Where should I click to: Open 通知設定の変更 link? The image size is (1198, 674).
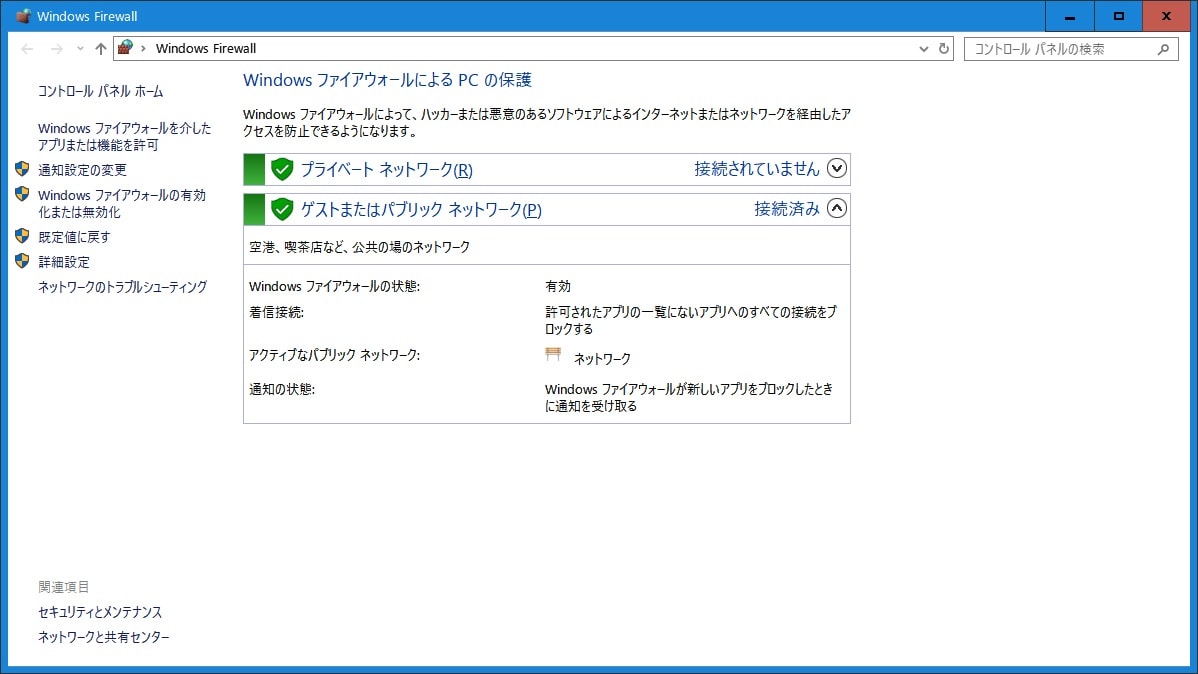(83, 170)
